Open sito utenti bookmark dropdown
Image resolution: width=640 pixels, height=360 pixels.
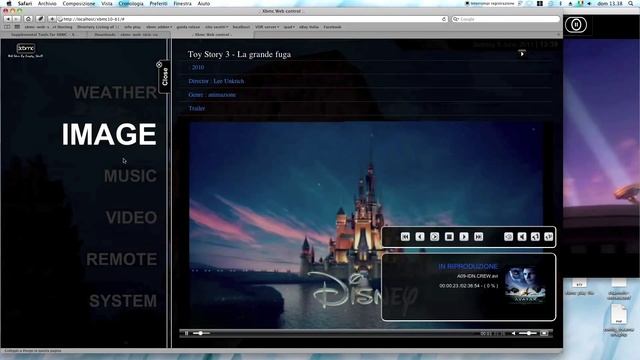coord(216,27)
